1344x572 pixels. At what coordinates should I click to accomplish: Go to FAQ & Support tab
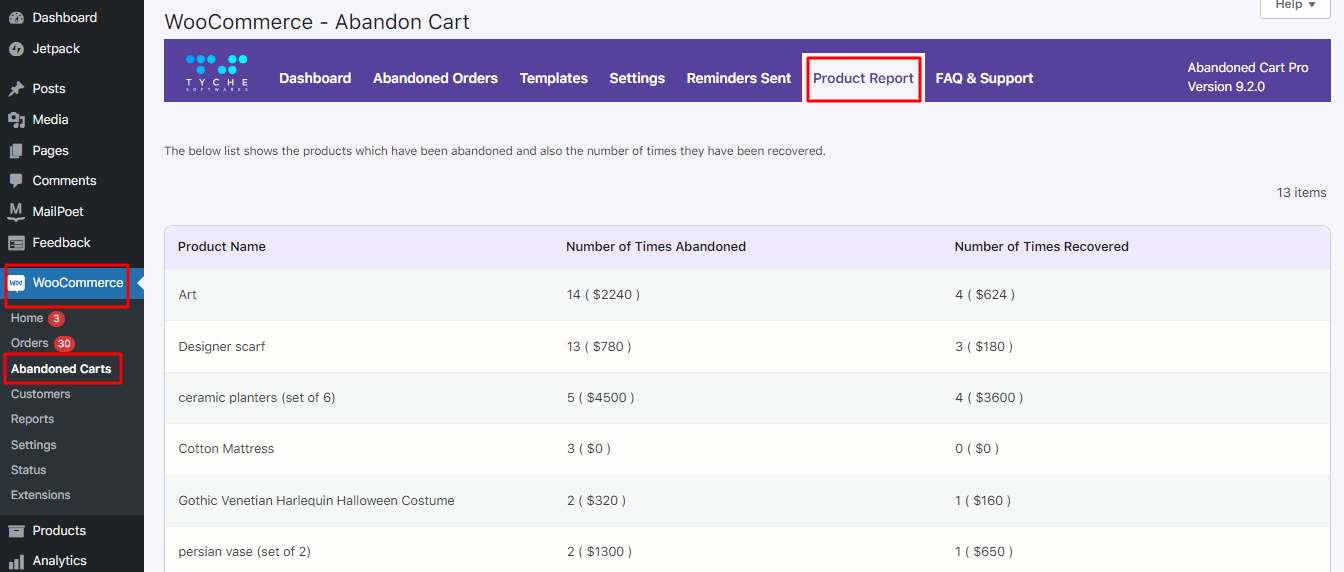click(984, 78)
